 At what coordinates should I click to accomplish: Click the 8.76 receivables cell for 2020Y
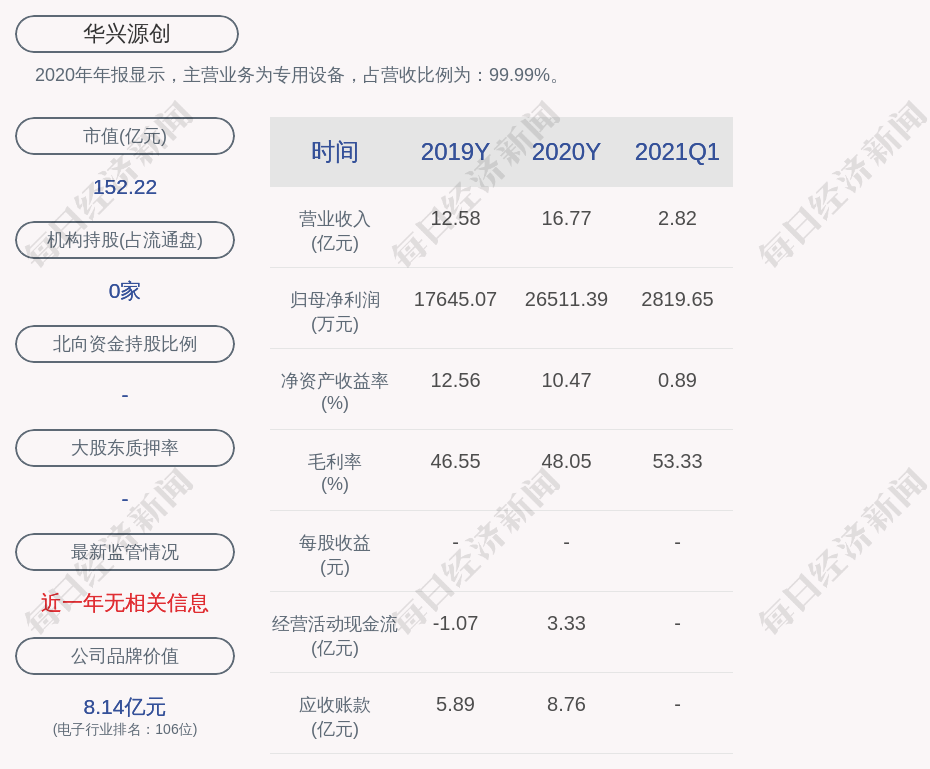click(x=566, y=704)
